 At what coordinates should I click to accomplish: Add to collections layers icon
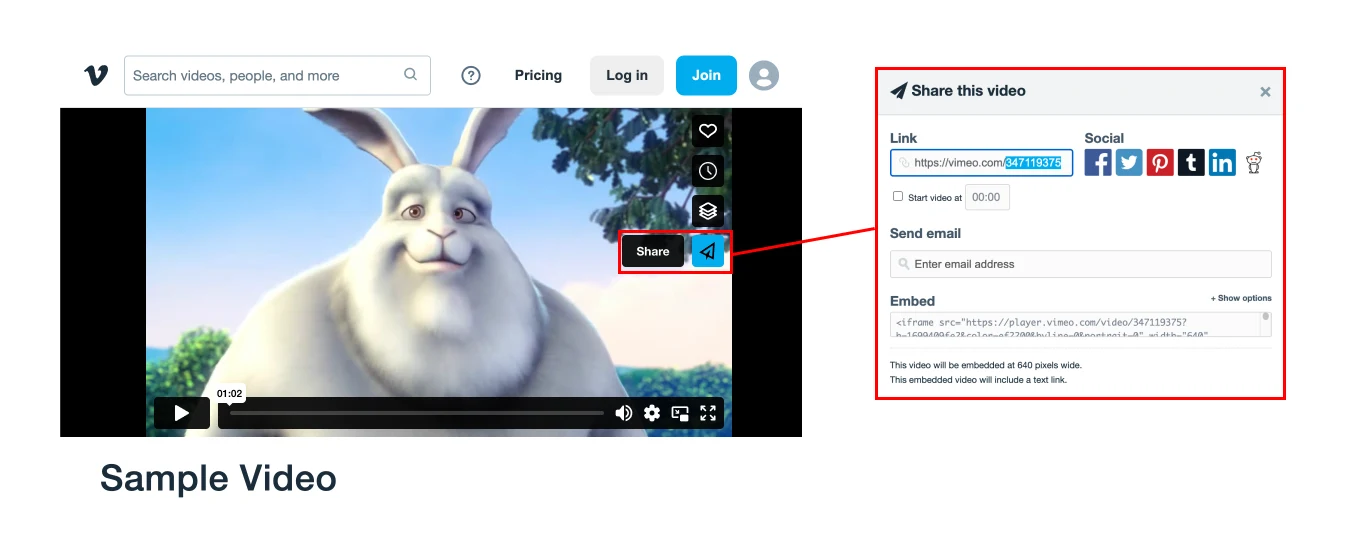[x=708, y=211]
